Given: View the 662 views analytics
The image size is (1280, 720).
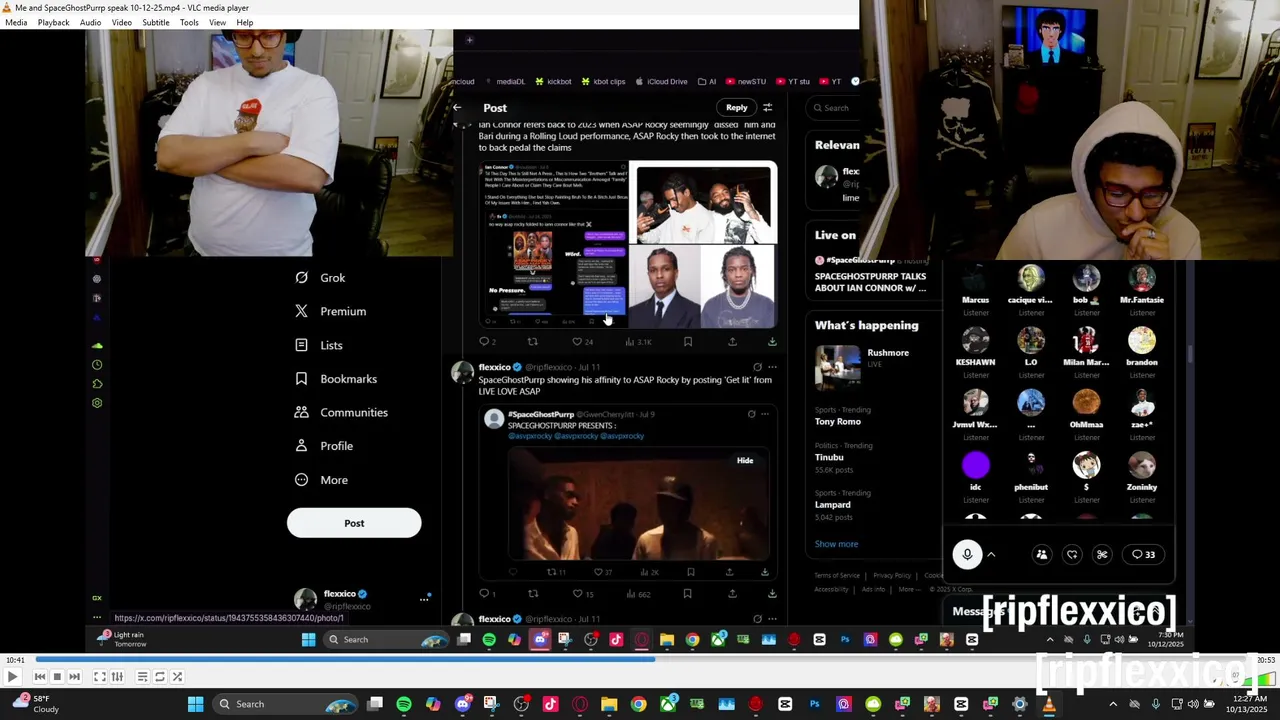Looking at the screenshot, I should pos(638,594).
